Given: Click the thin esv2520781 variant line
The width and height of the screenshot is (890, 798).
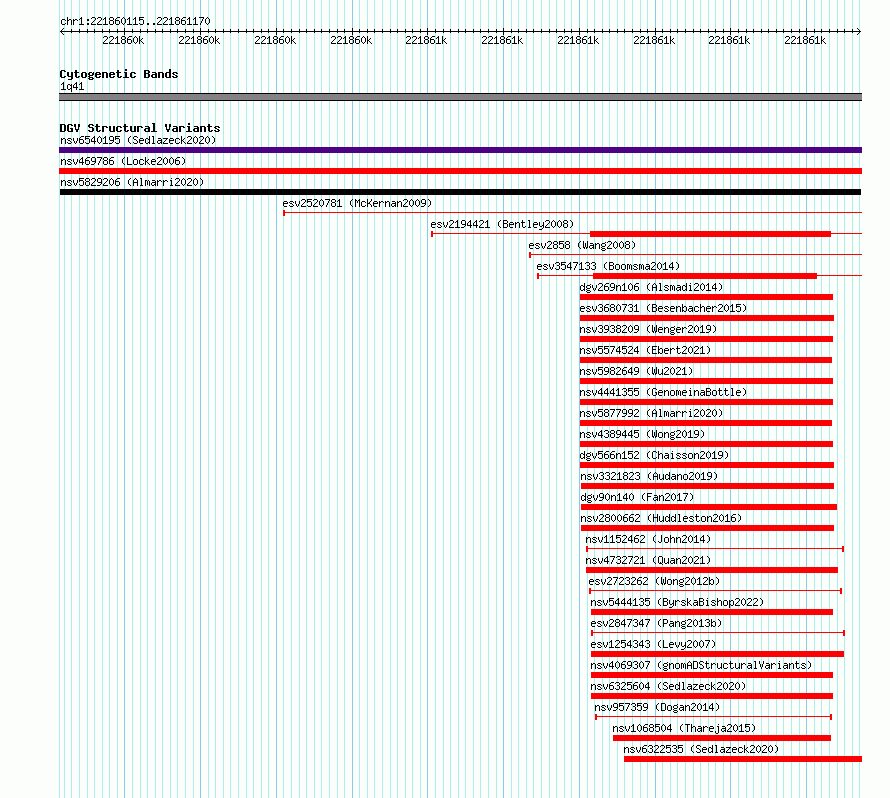Looking at the screenshot, I should pyautogui.click(x=573, y=213).
